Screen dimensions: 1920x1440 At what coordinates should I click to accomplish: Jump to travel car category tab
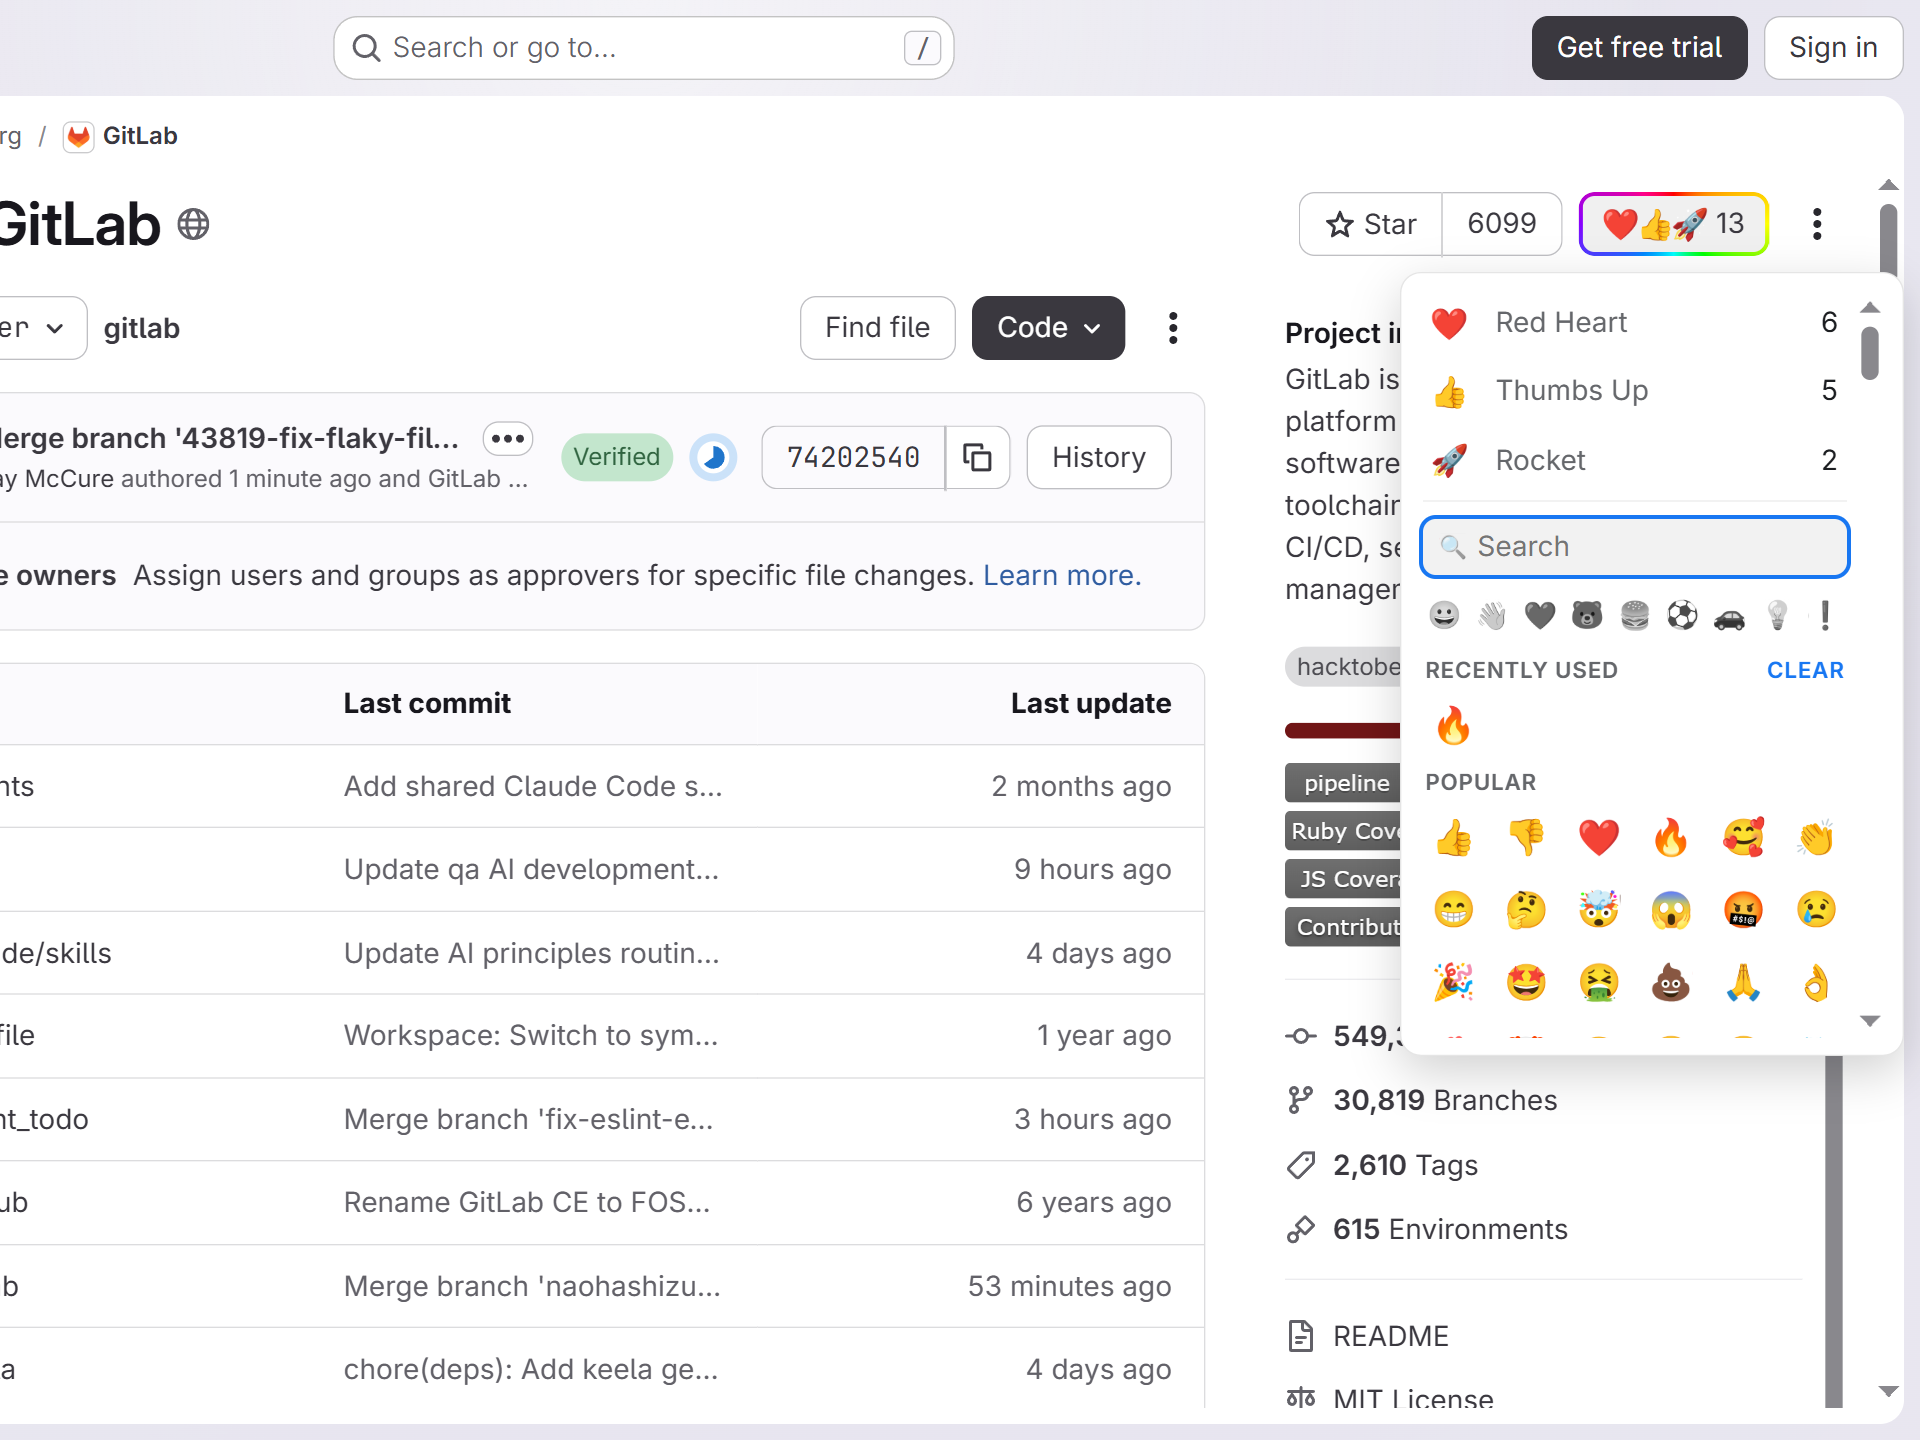(1730, 615)
